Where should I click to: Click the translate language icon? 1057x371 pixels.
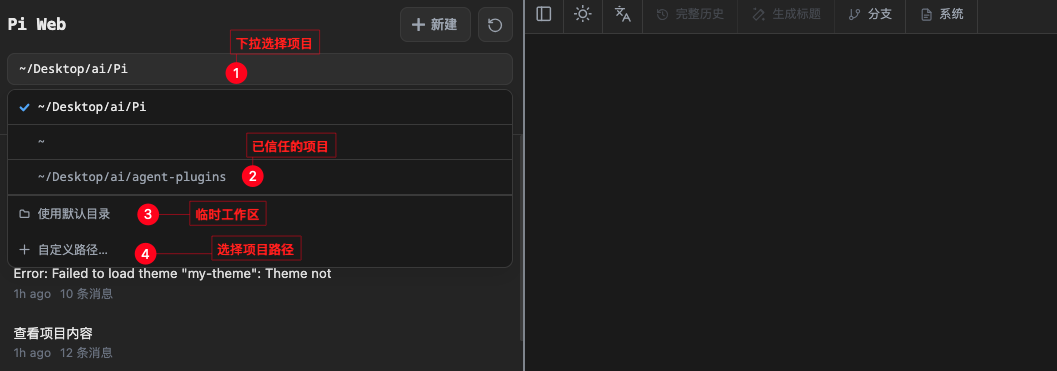click(622, 13)
